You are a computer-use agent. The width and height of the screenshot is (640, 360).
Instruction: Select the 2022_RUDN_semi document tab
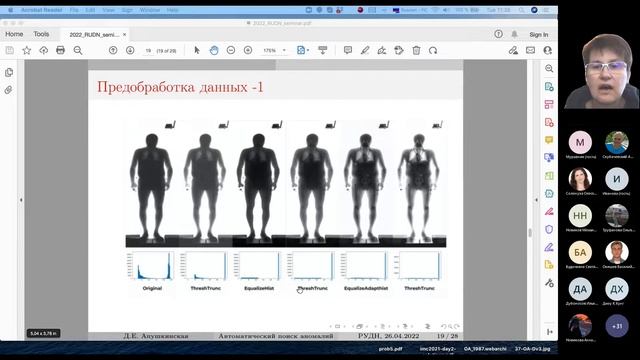(x=94, y=35)
